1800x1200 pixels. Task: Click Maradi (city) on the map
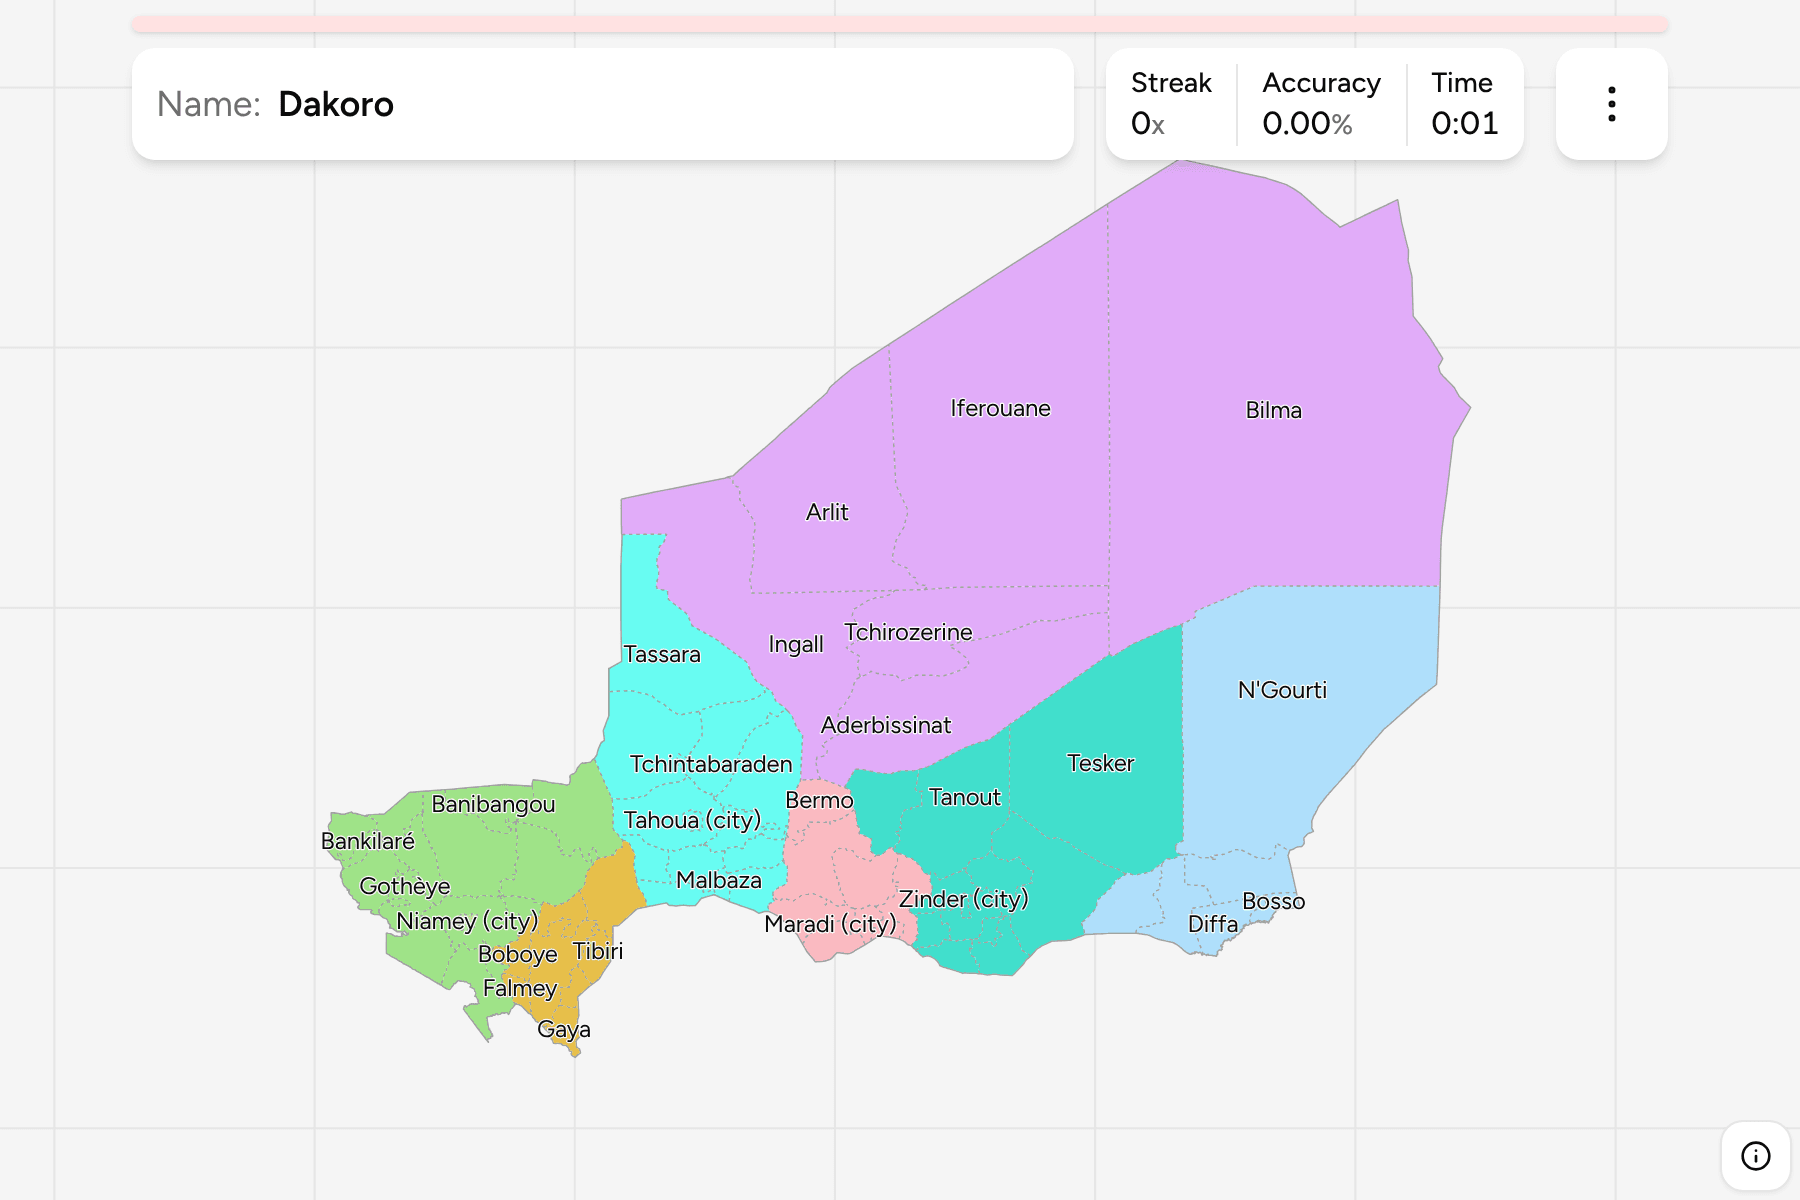830,924
